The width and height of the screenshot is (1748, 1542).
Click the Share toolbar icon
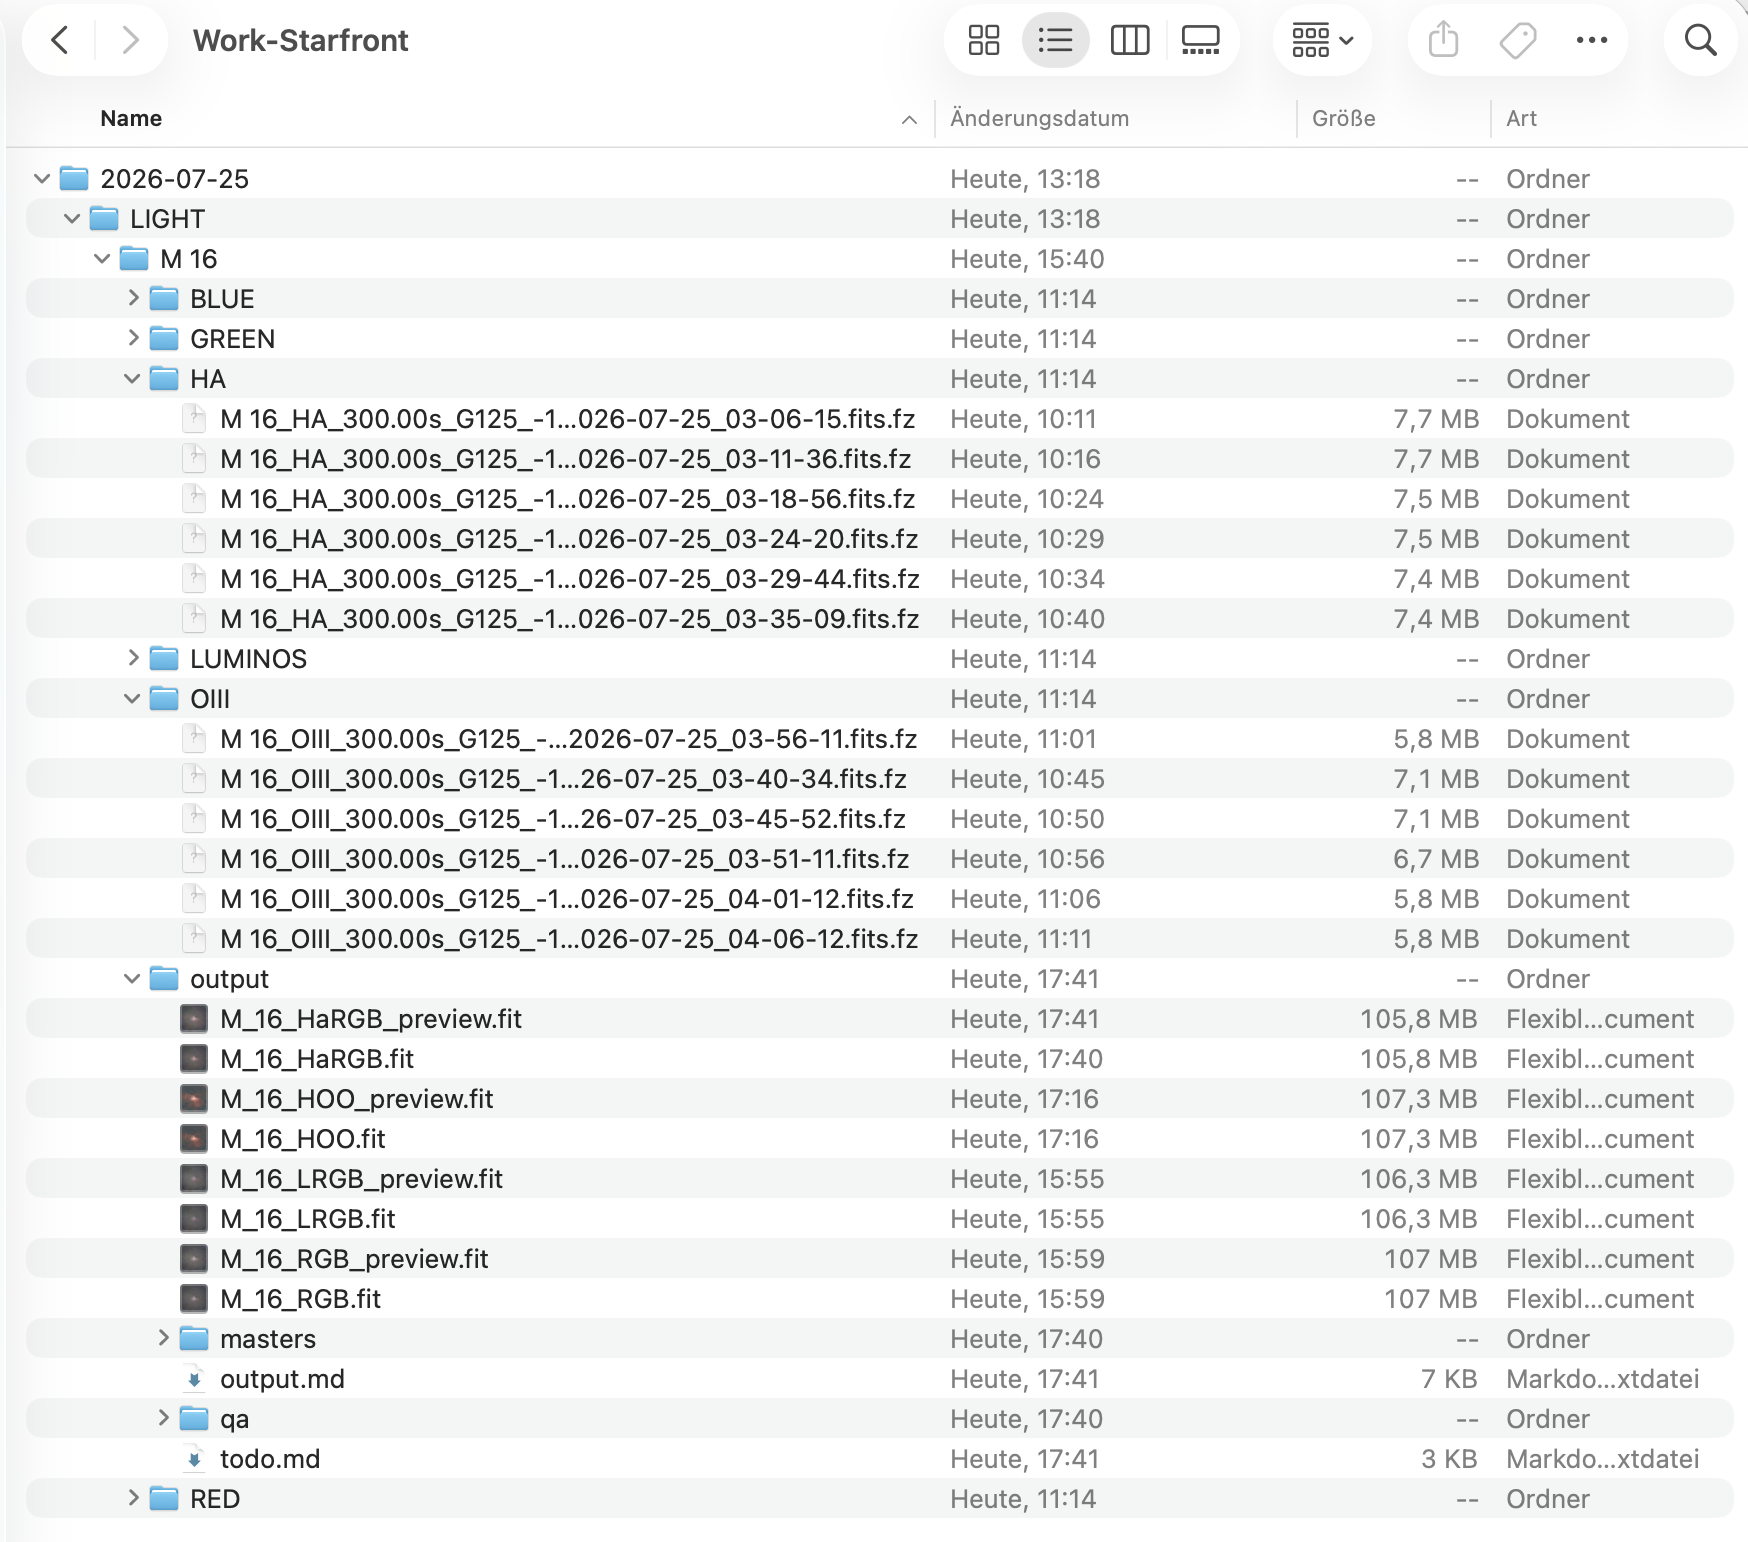[1443, 41]
